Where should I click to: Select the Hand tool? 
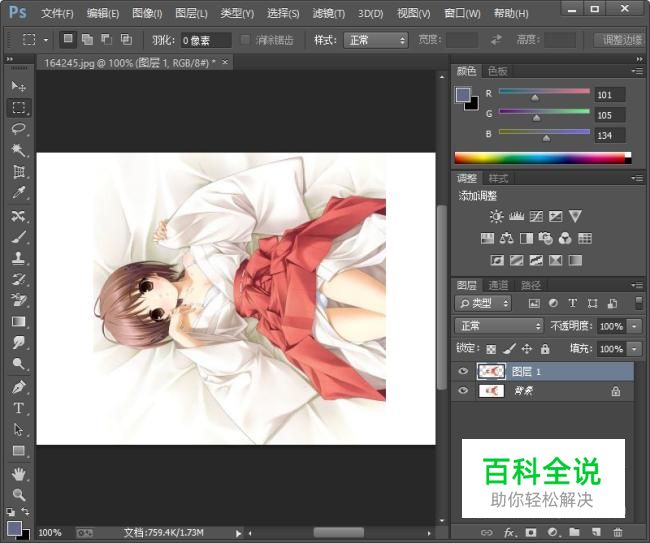[18, 473]
